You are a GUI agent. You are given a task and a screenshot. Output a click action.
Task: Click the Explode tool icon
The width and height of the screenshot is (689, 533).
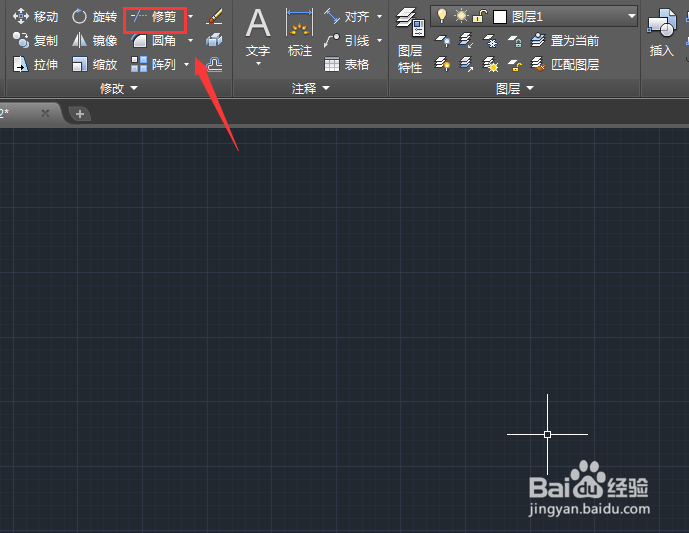coord(214,40)
